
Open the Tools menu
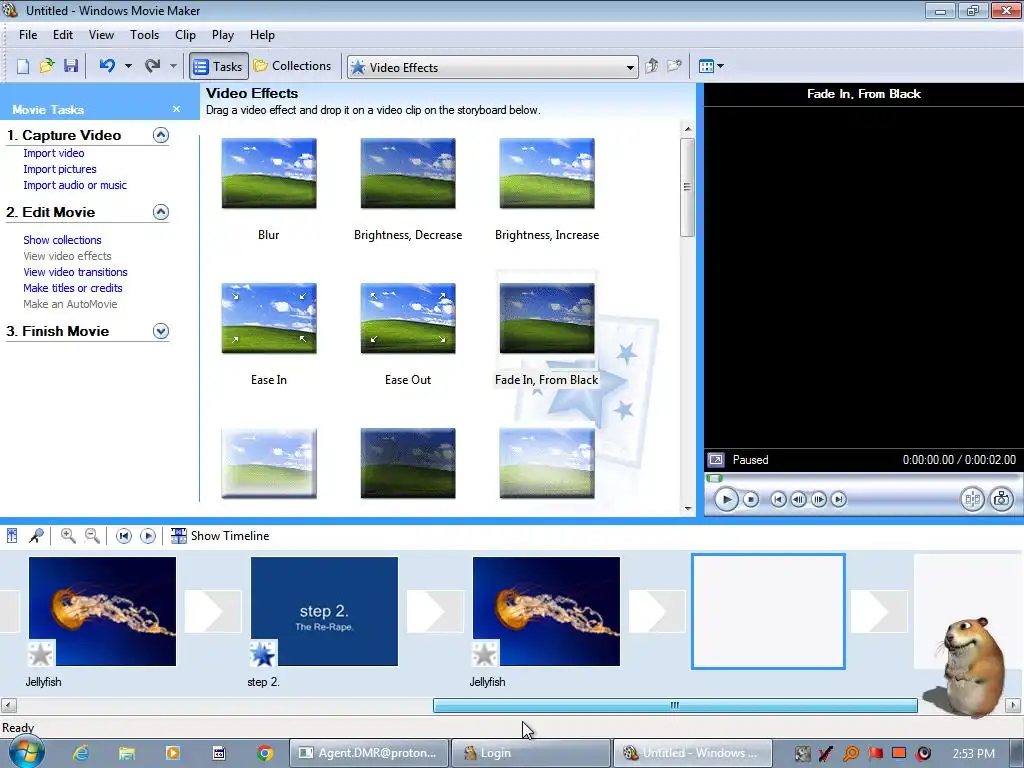pyautogui.click(x=144, y=35)
